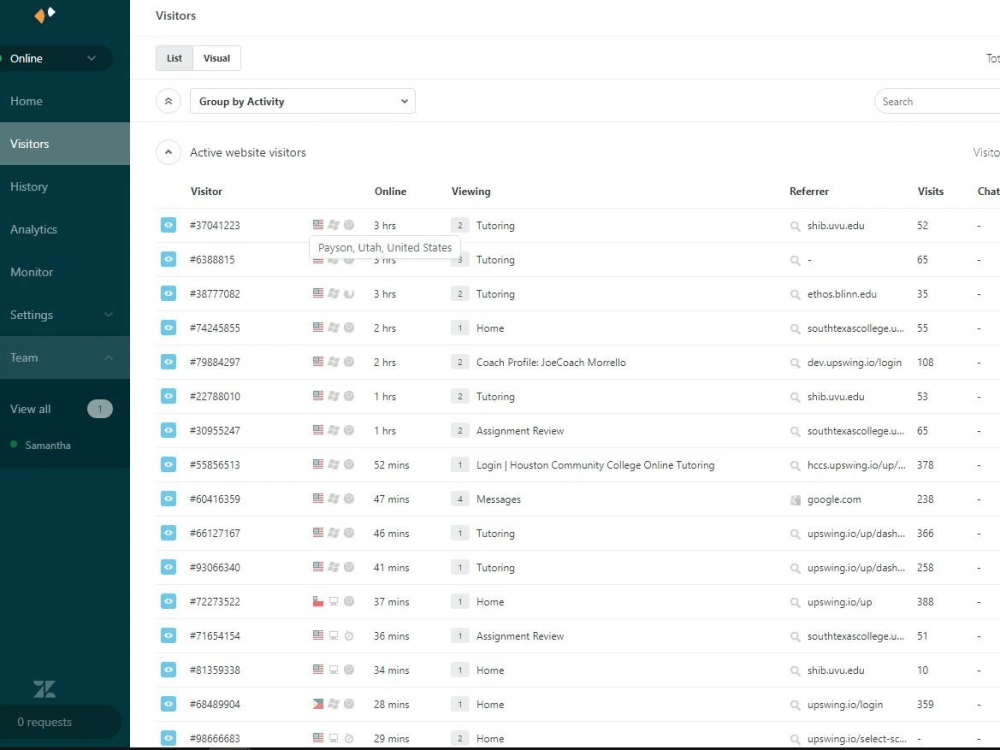Sort by the Visits column header
This screenshot has height=750, width=1000.
pos(930,191)
